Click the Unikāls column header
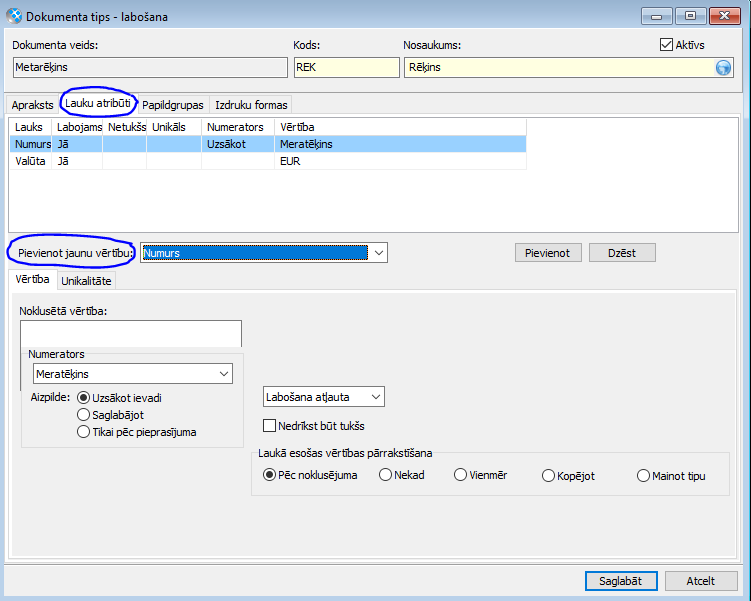Screen dimensions: 751x601 point(174,127)
